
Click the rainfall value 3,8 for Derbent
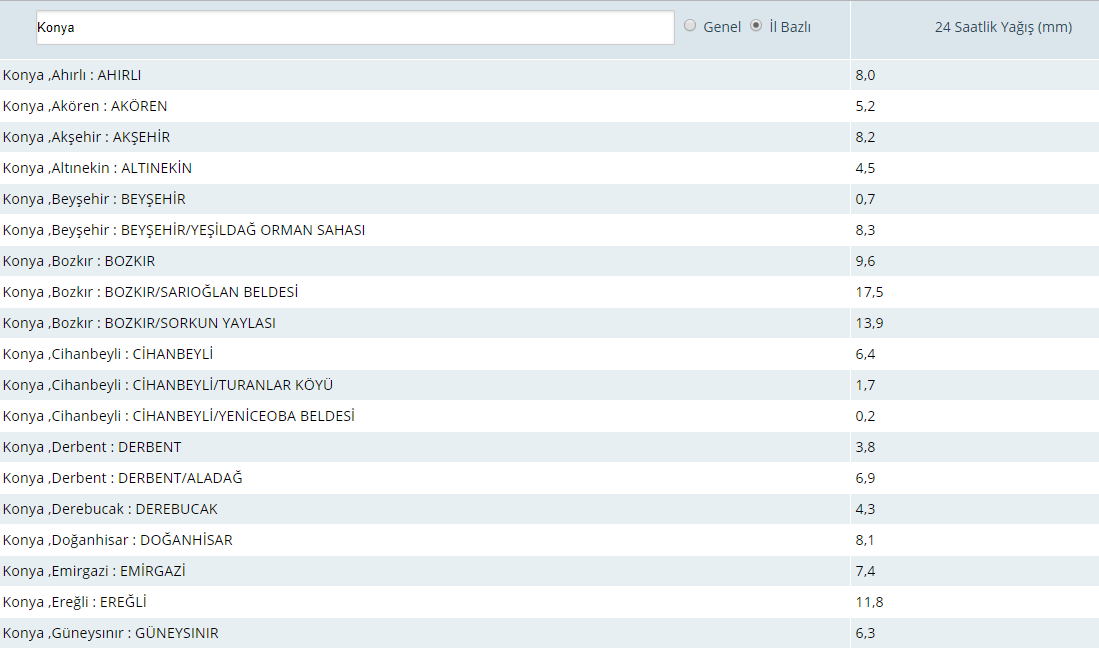(x=865, y=447)
